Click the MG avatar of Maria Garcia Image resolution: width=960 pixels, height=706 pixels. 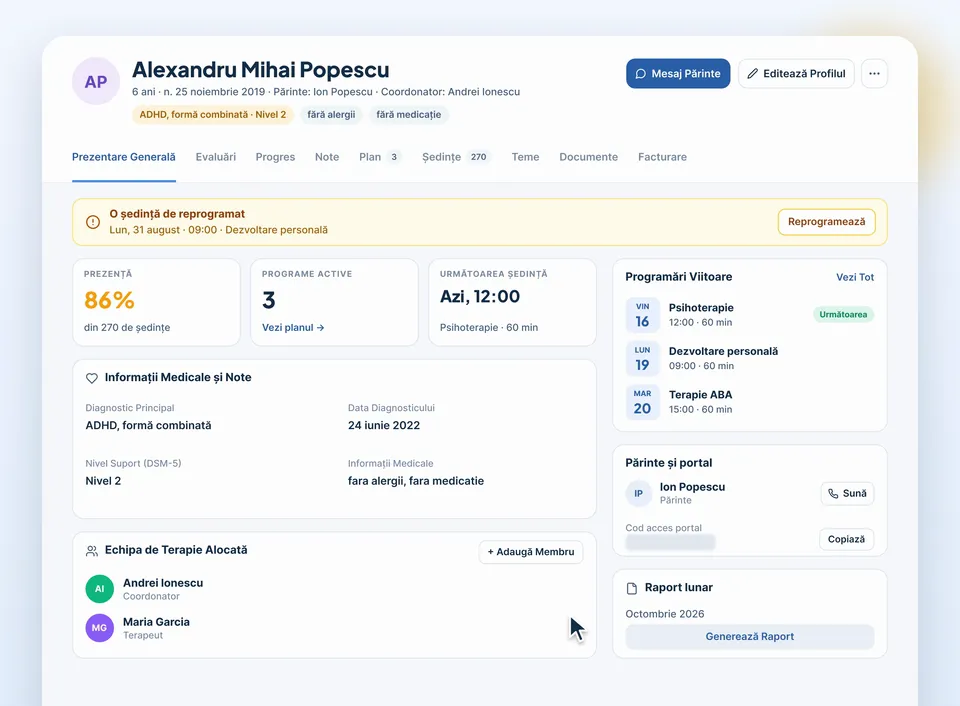100,628
